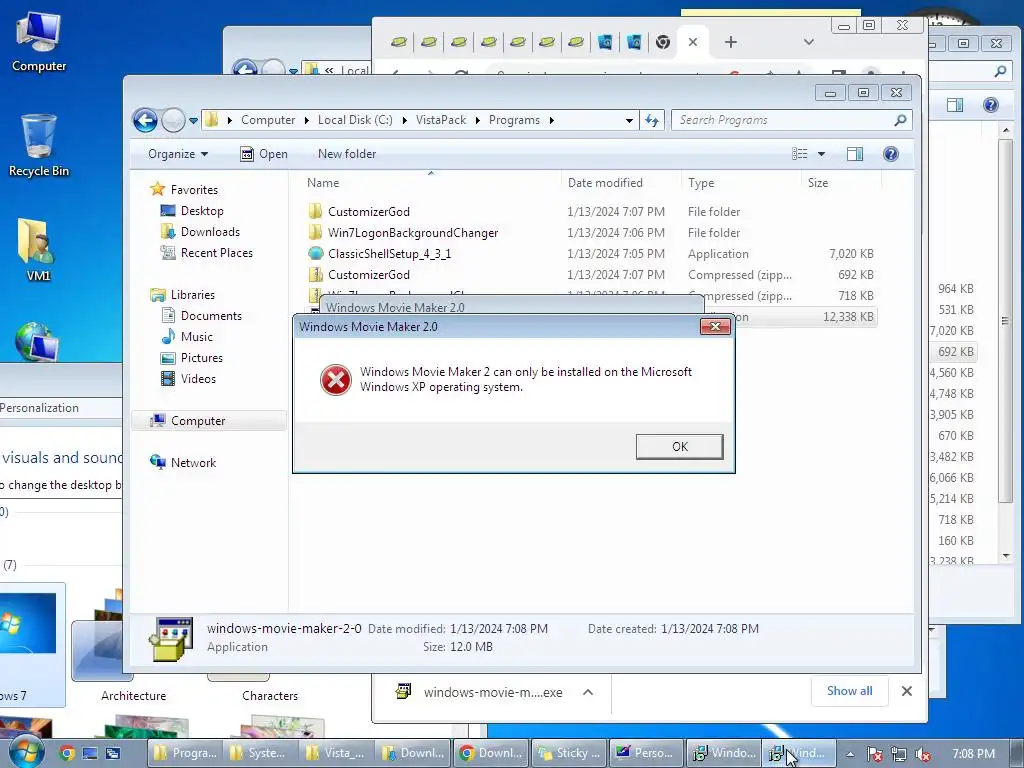Open a new tab in Chrome
The height and width of the screenshot is (768, 1024).
coord(731,42)
